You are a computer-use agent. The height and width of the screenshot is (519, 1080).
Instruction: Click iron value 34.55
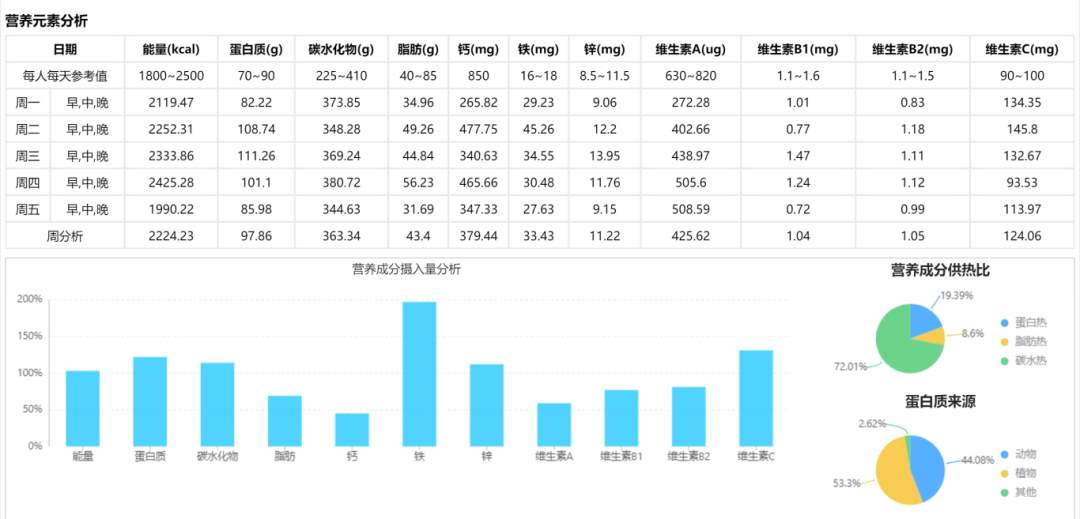pos(538,156)
